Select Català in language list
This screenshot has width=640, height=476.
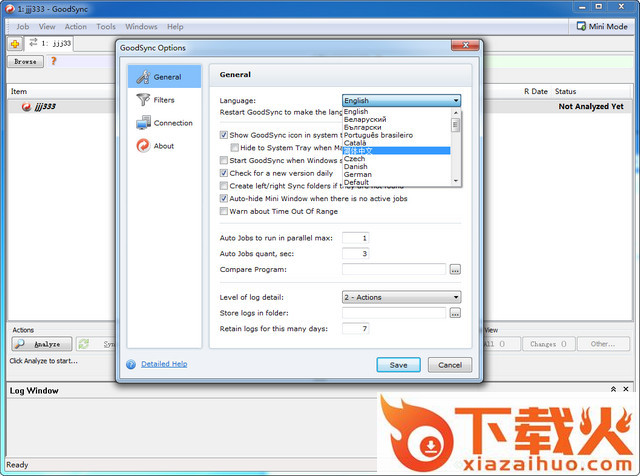(x=396, y=143)
